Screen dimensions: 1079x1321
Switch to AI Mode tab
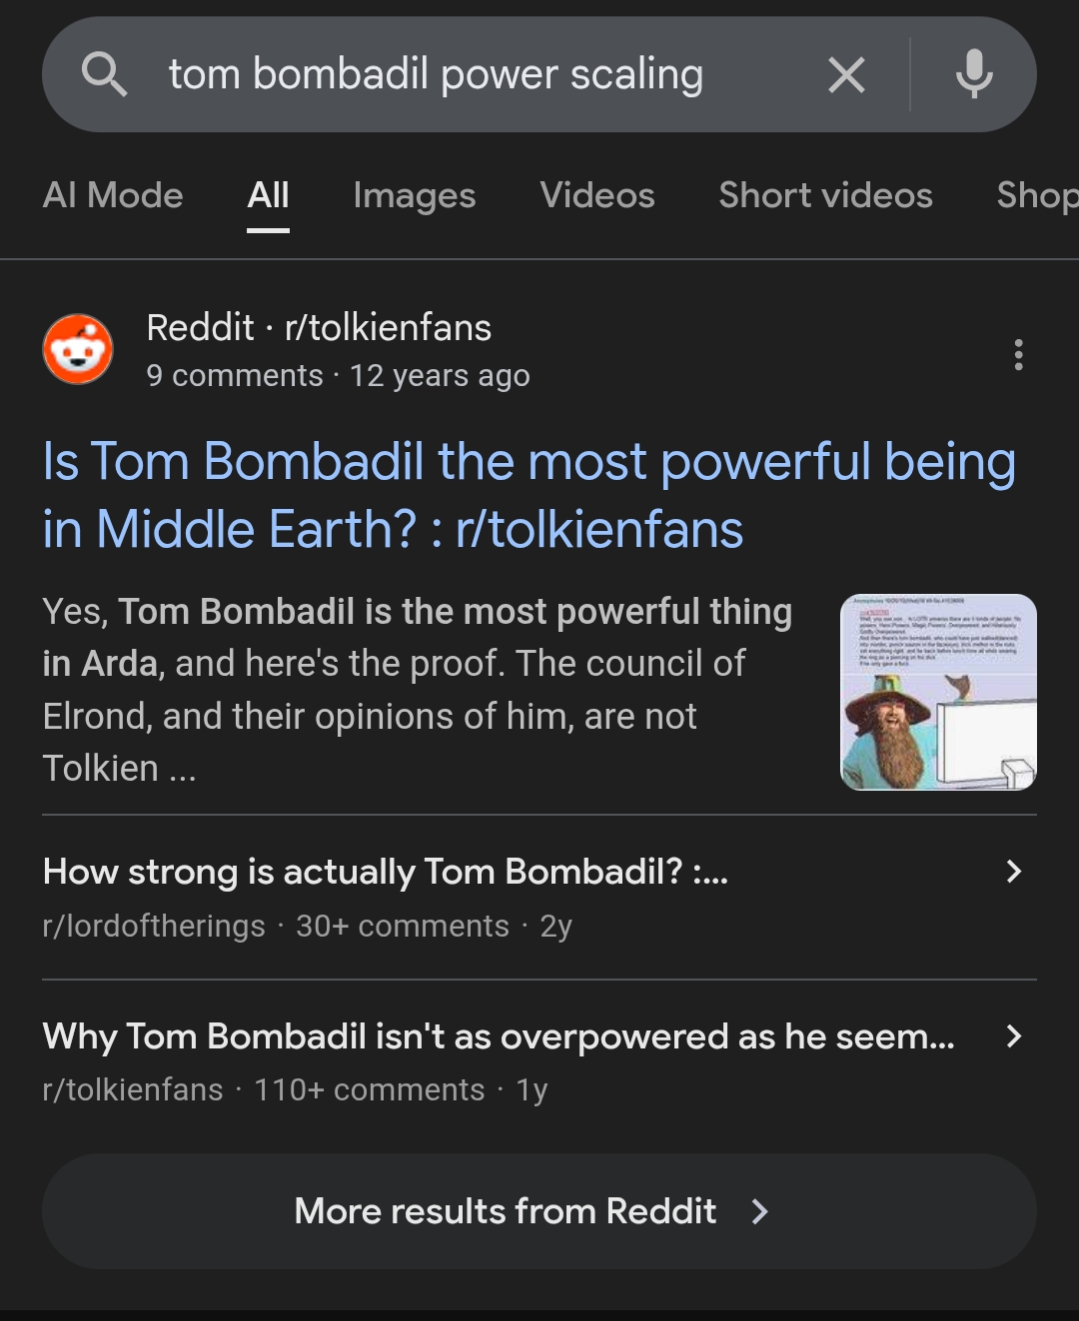point(113,195)
